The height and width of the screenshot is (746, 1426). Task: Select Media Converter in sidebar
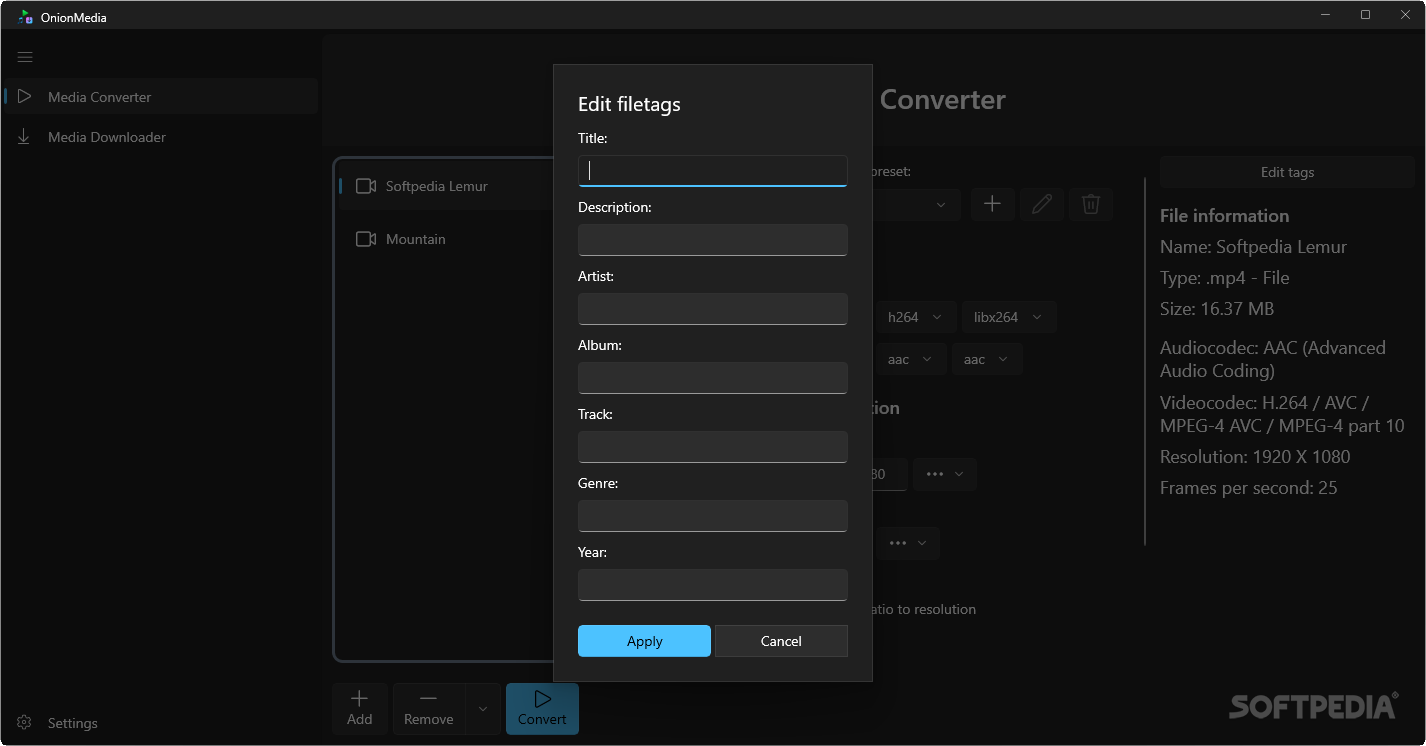(x=160, y=97)
